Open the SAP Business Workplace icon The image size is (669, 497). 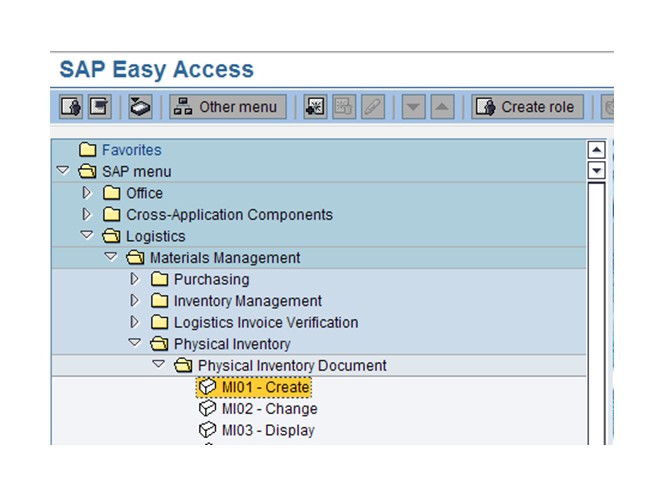141,107
